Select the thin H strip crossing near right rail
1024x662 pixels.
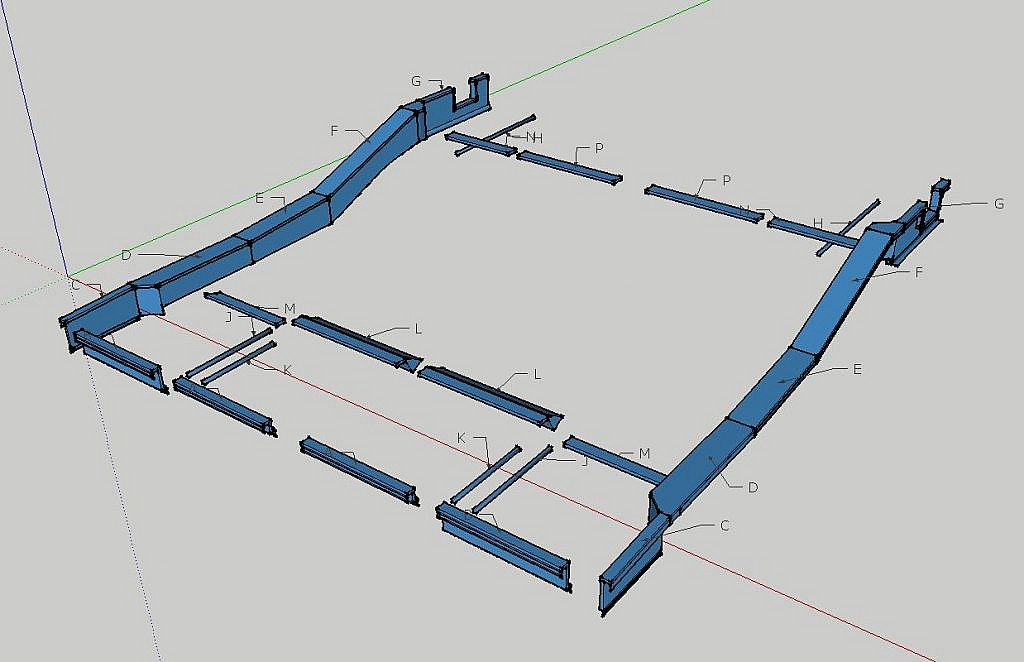(848, 228)
